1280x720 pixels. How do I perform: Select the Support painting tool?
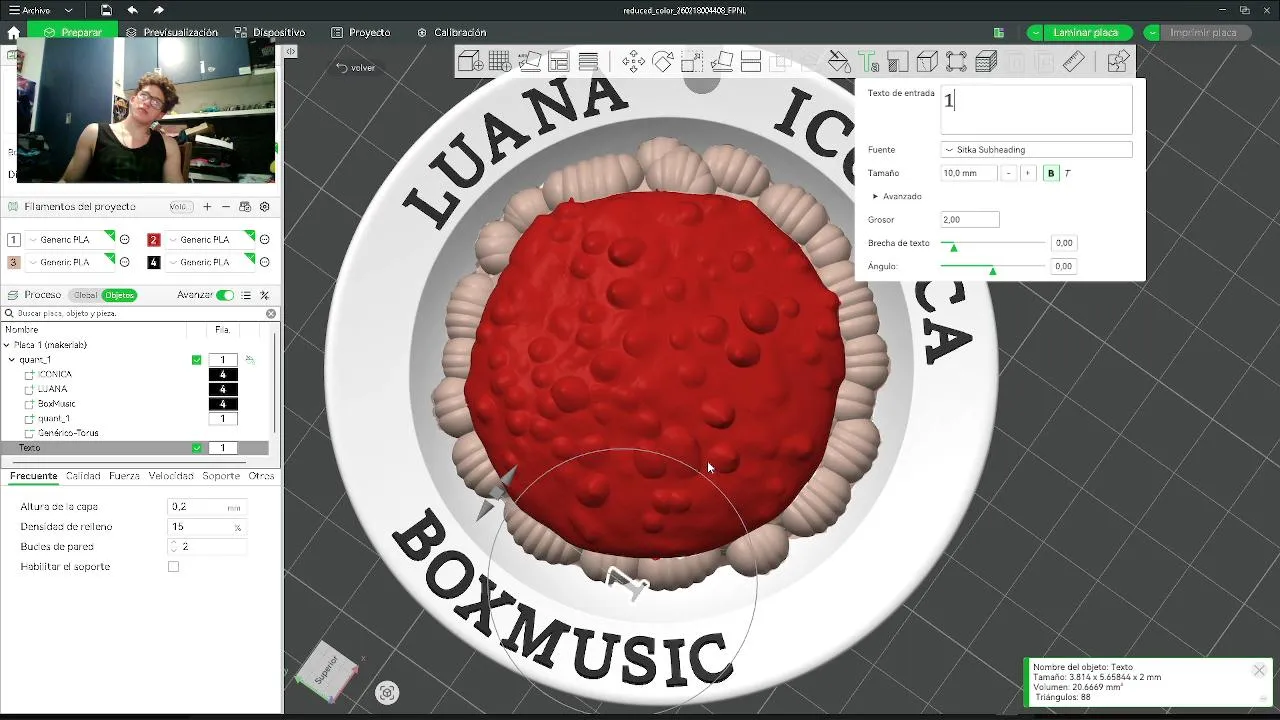pos(897,62)
